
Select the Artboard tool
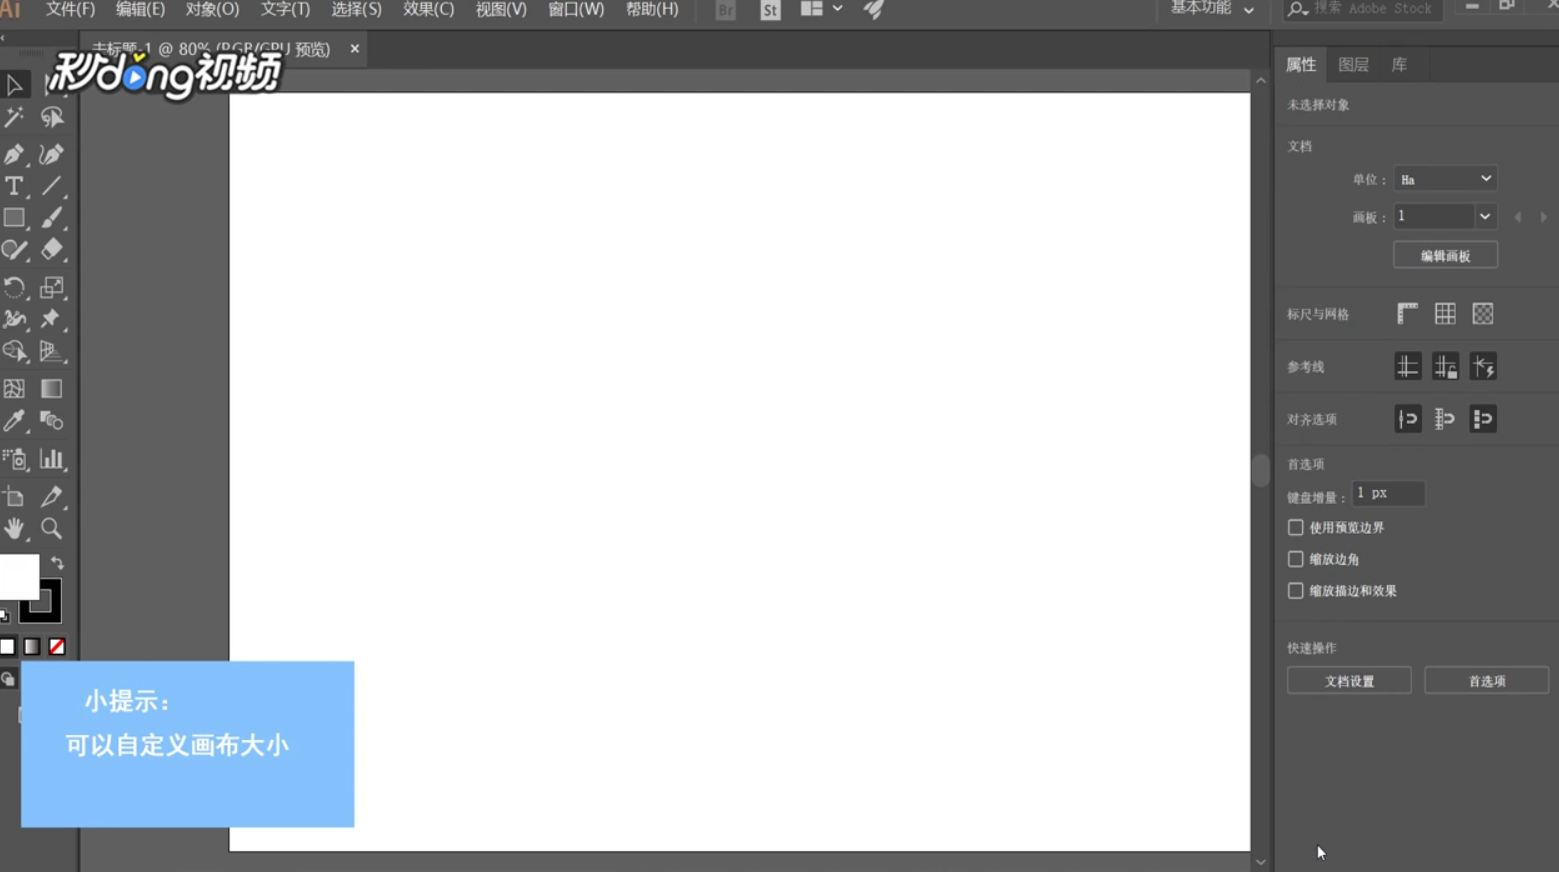click(x=14, y=497)
